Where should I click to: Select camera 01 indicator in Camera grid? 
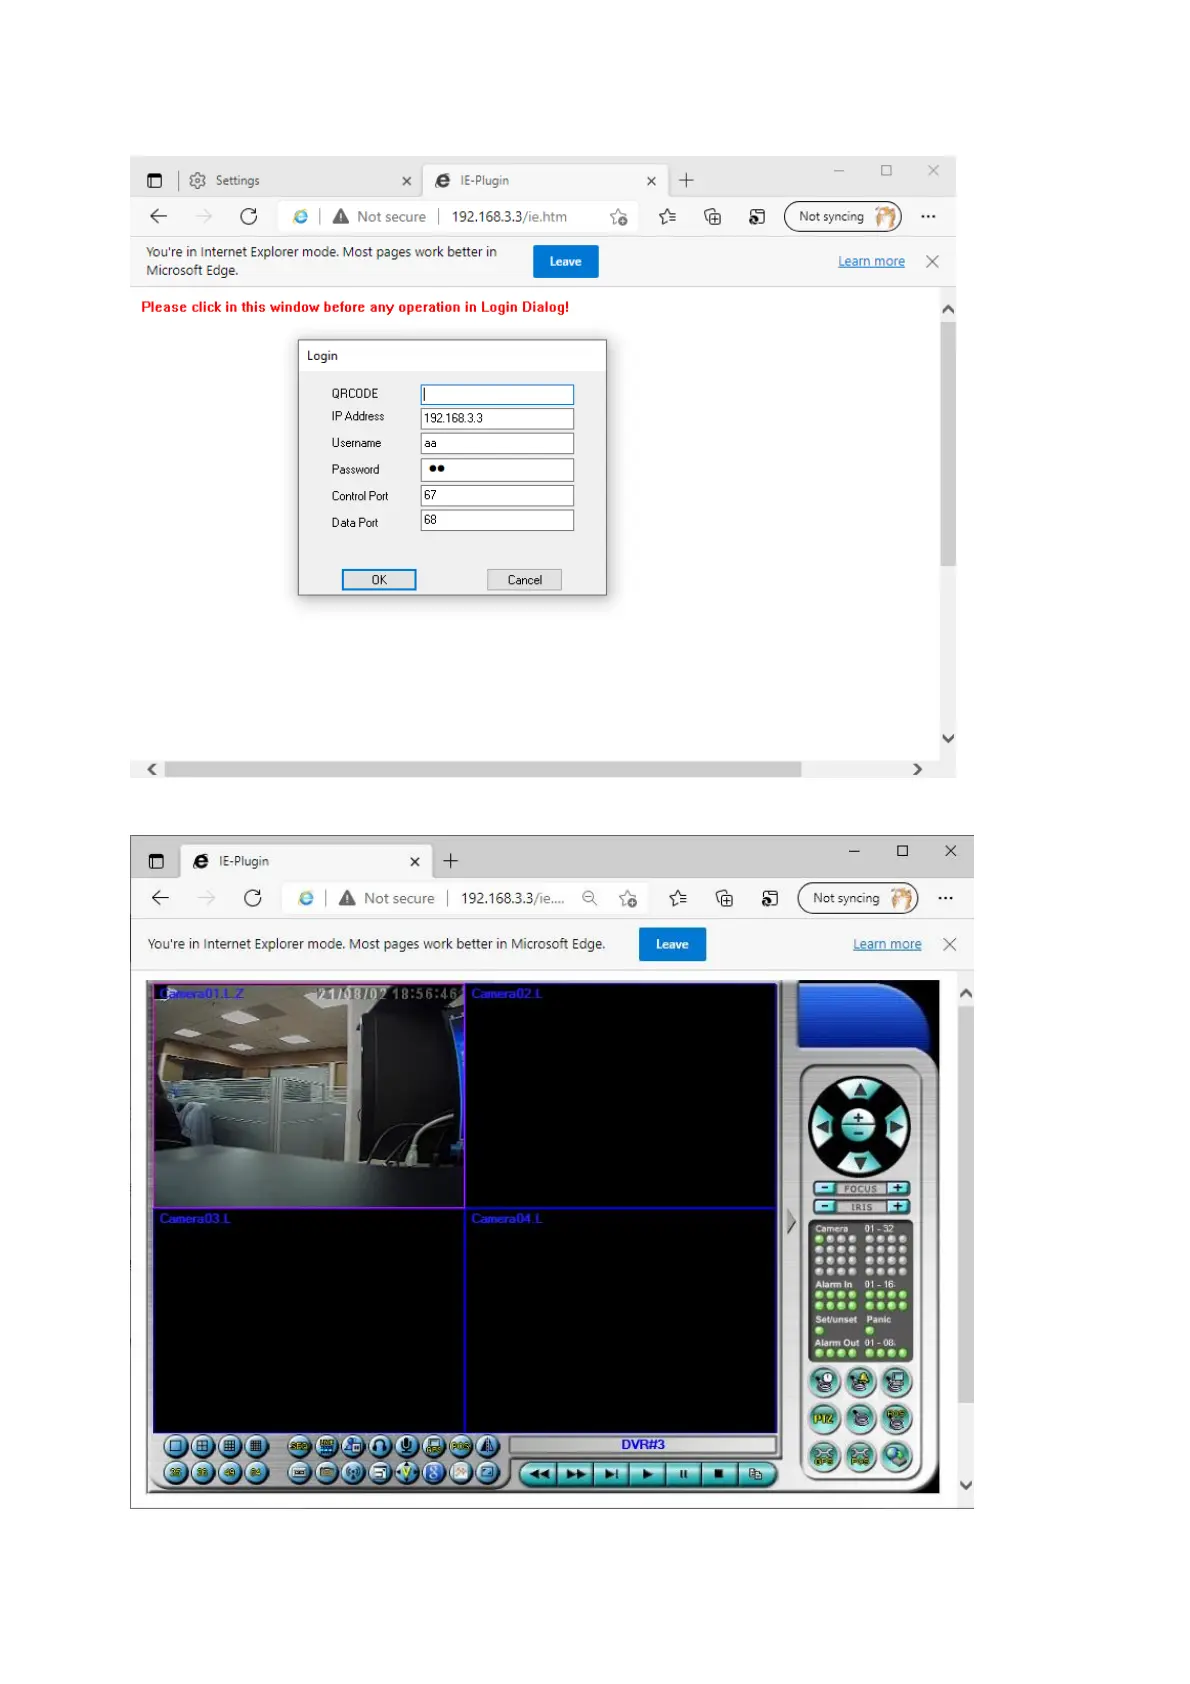[x=819, y=1239]
